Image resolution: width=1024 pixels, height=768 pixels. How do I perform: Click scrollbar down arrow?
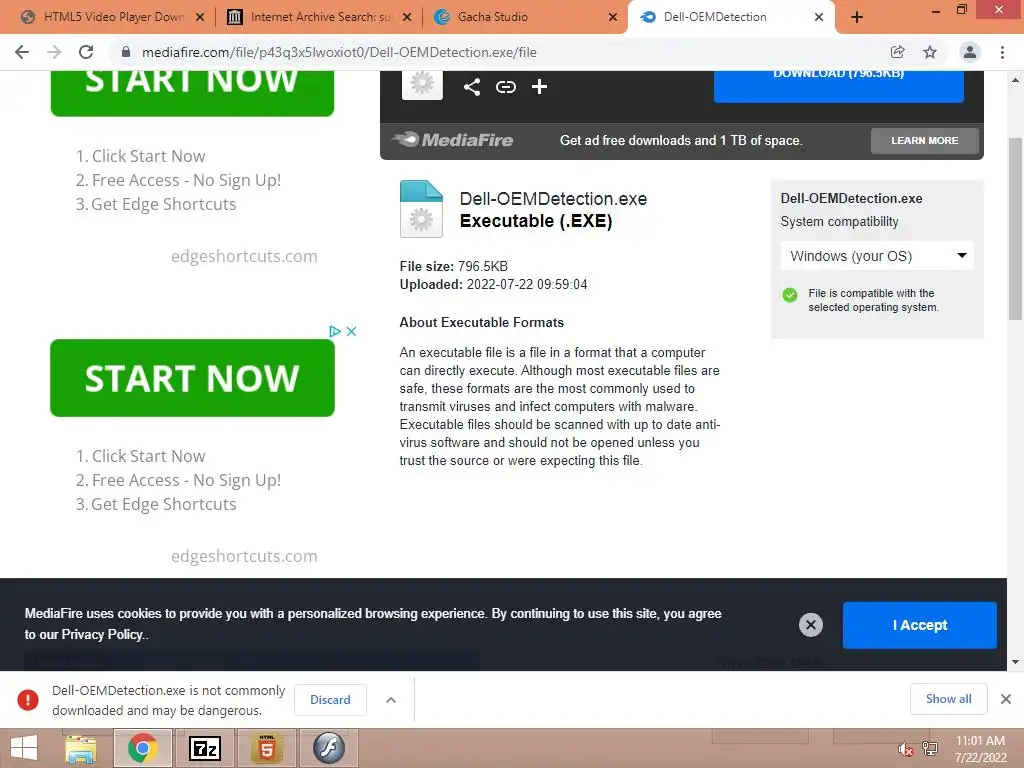tap(1015, 662)
